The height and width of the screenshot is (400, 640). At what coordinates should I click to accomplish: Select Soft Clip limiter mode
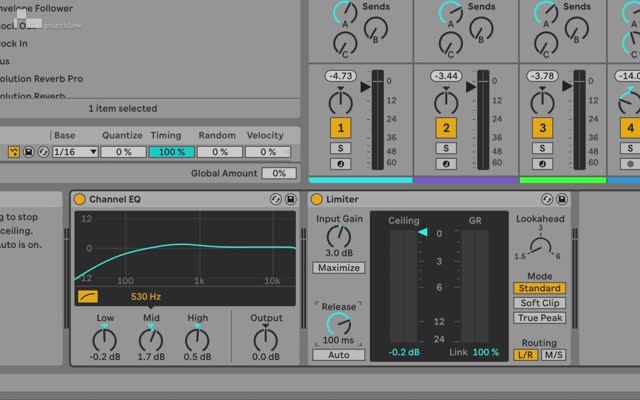[x=540, y=303]
